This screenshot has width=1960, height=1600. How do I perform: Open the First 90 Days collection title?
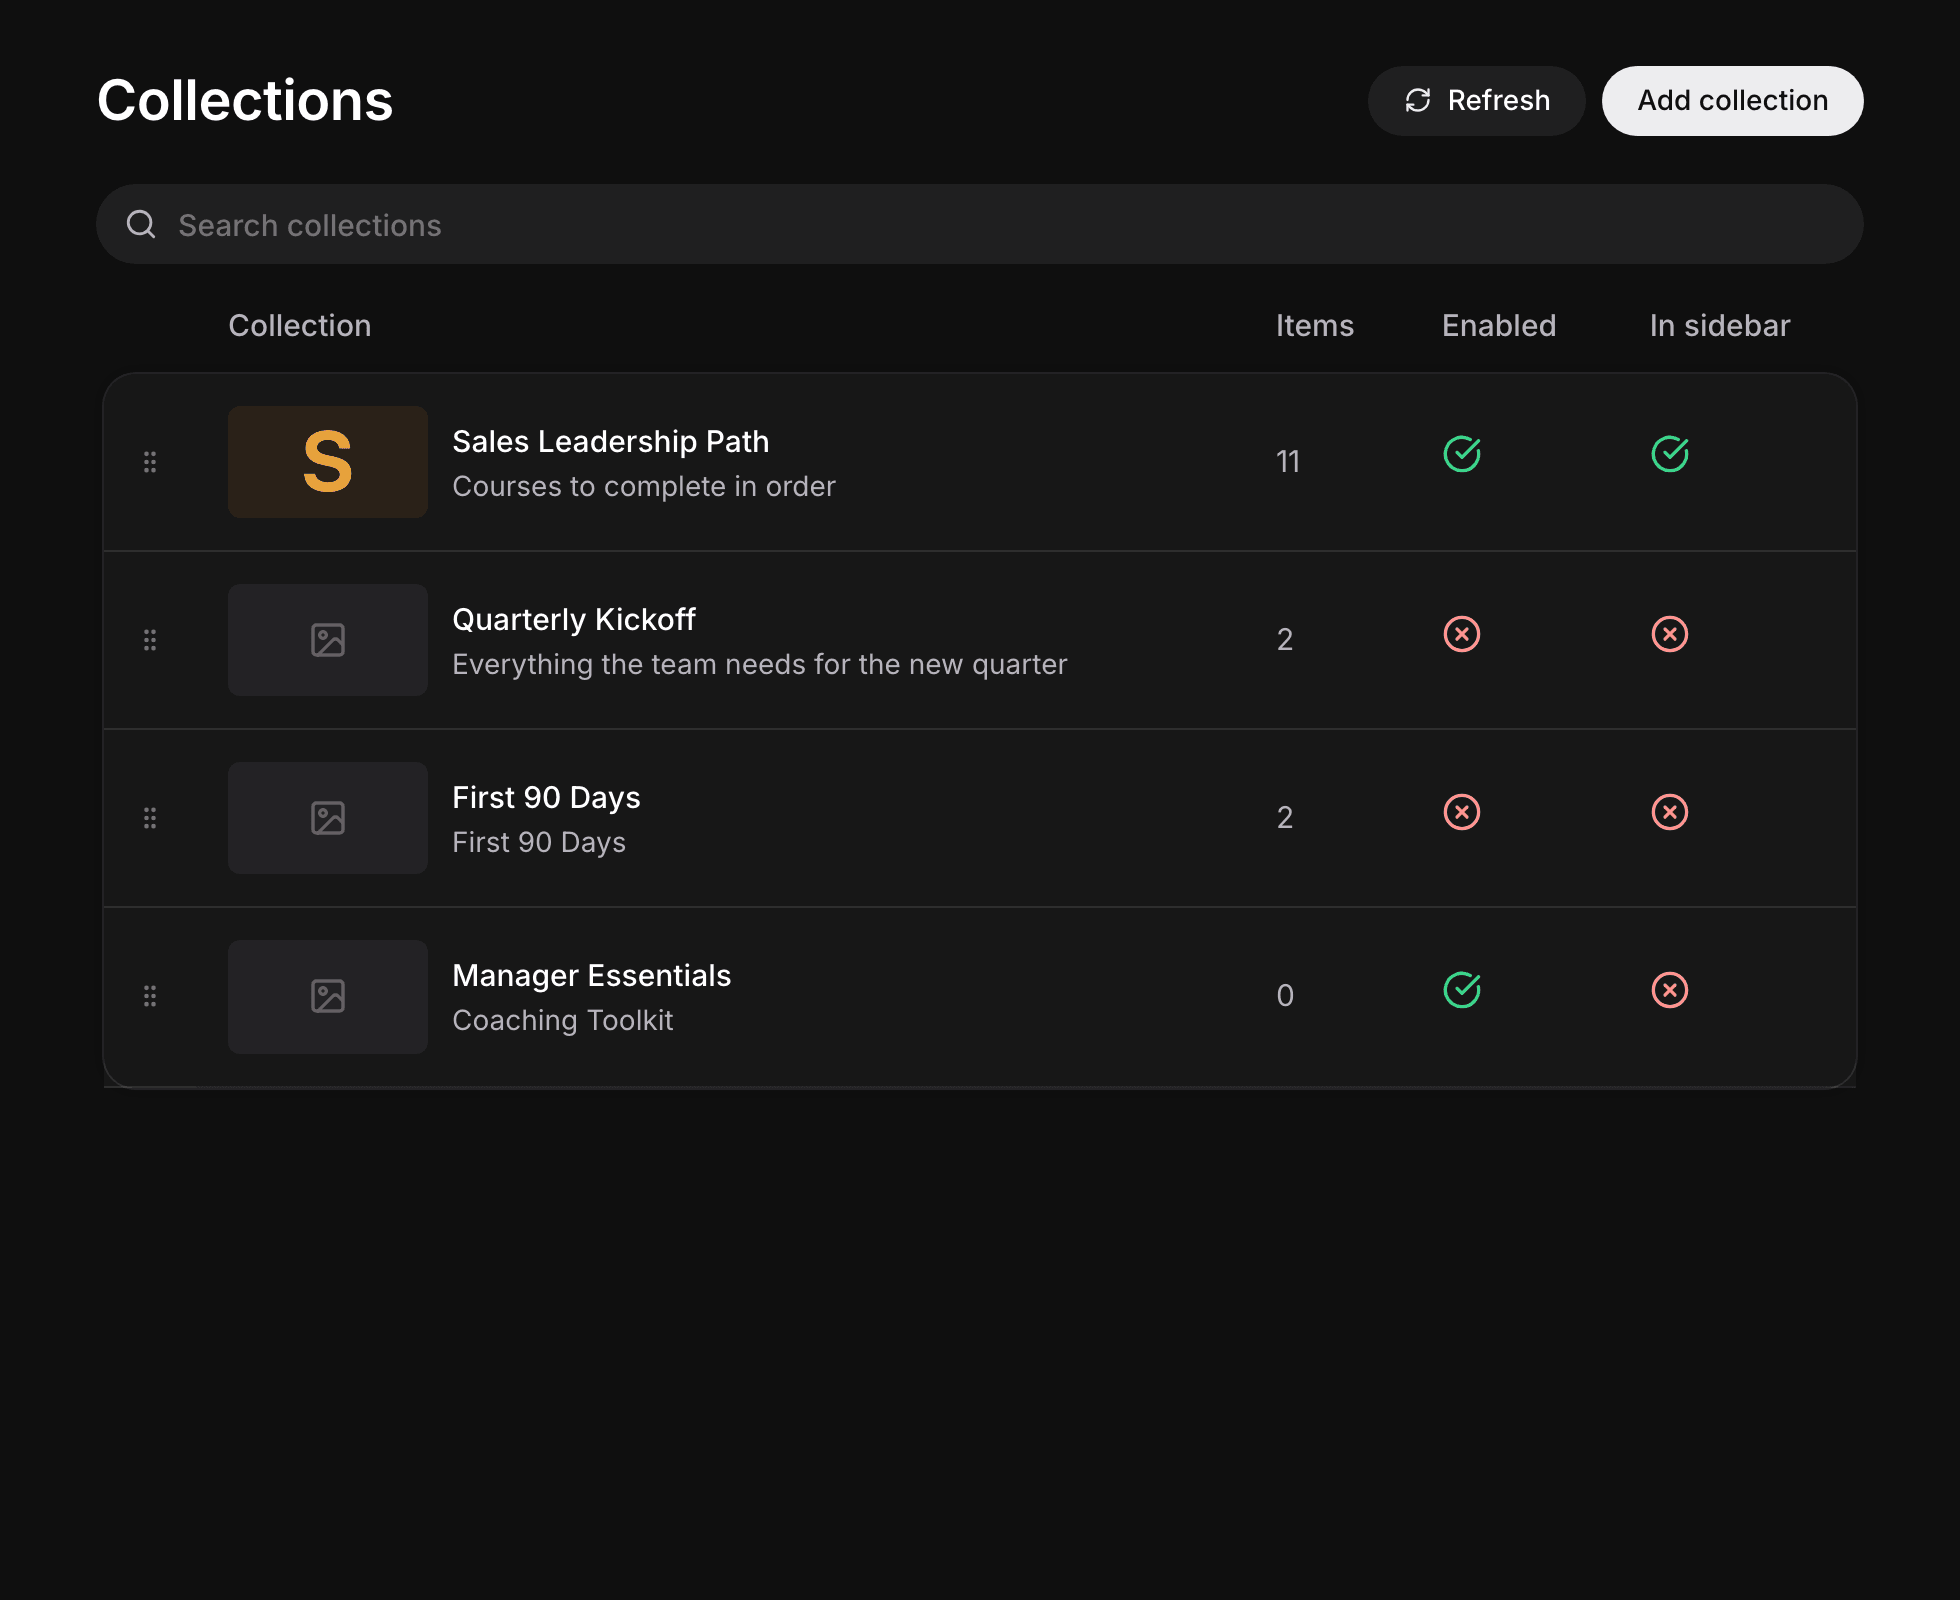pos(546,797)
